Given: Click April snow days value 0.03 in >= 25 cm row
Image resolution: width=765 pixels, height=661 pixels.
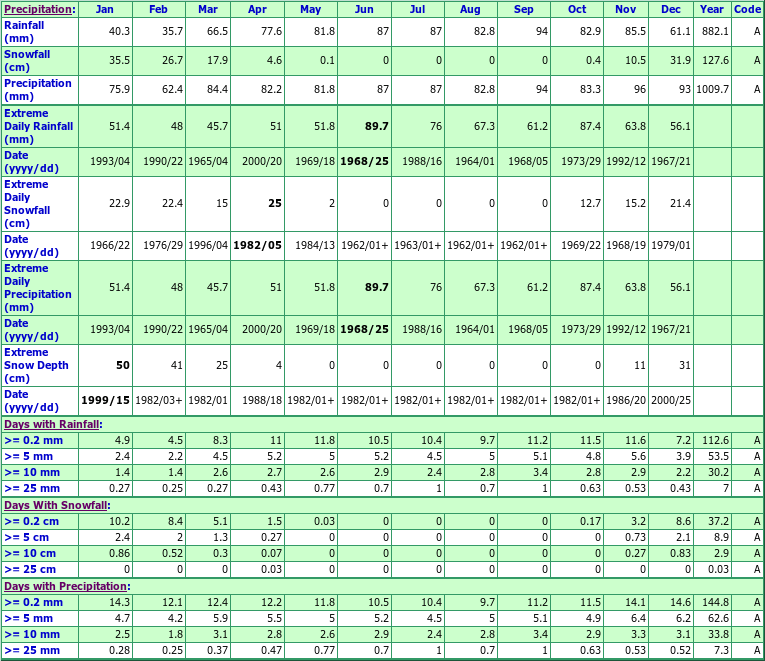Looking at the screenshot, I should (271, 570).
